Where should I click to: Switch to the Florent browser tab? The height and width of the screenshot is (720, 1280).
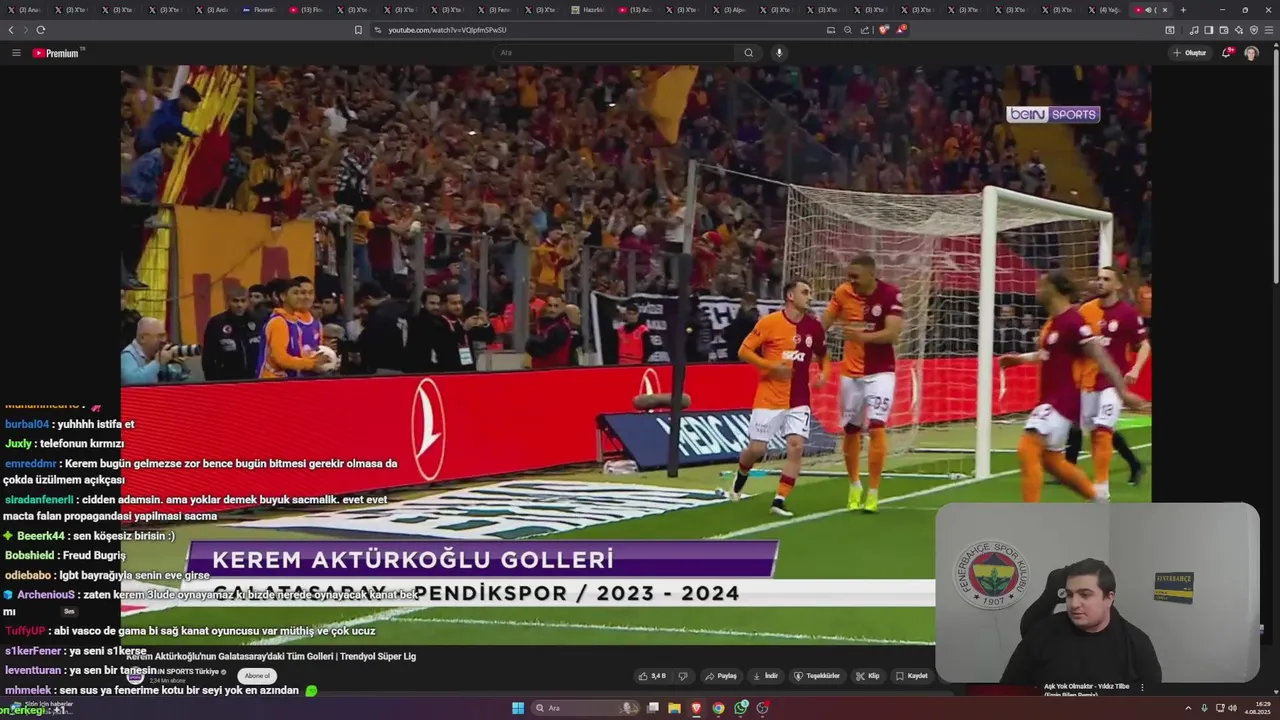[x=258, y=10]
